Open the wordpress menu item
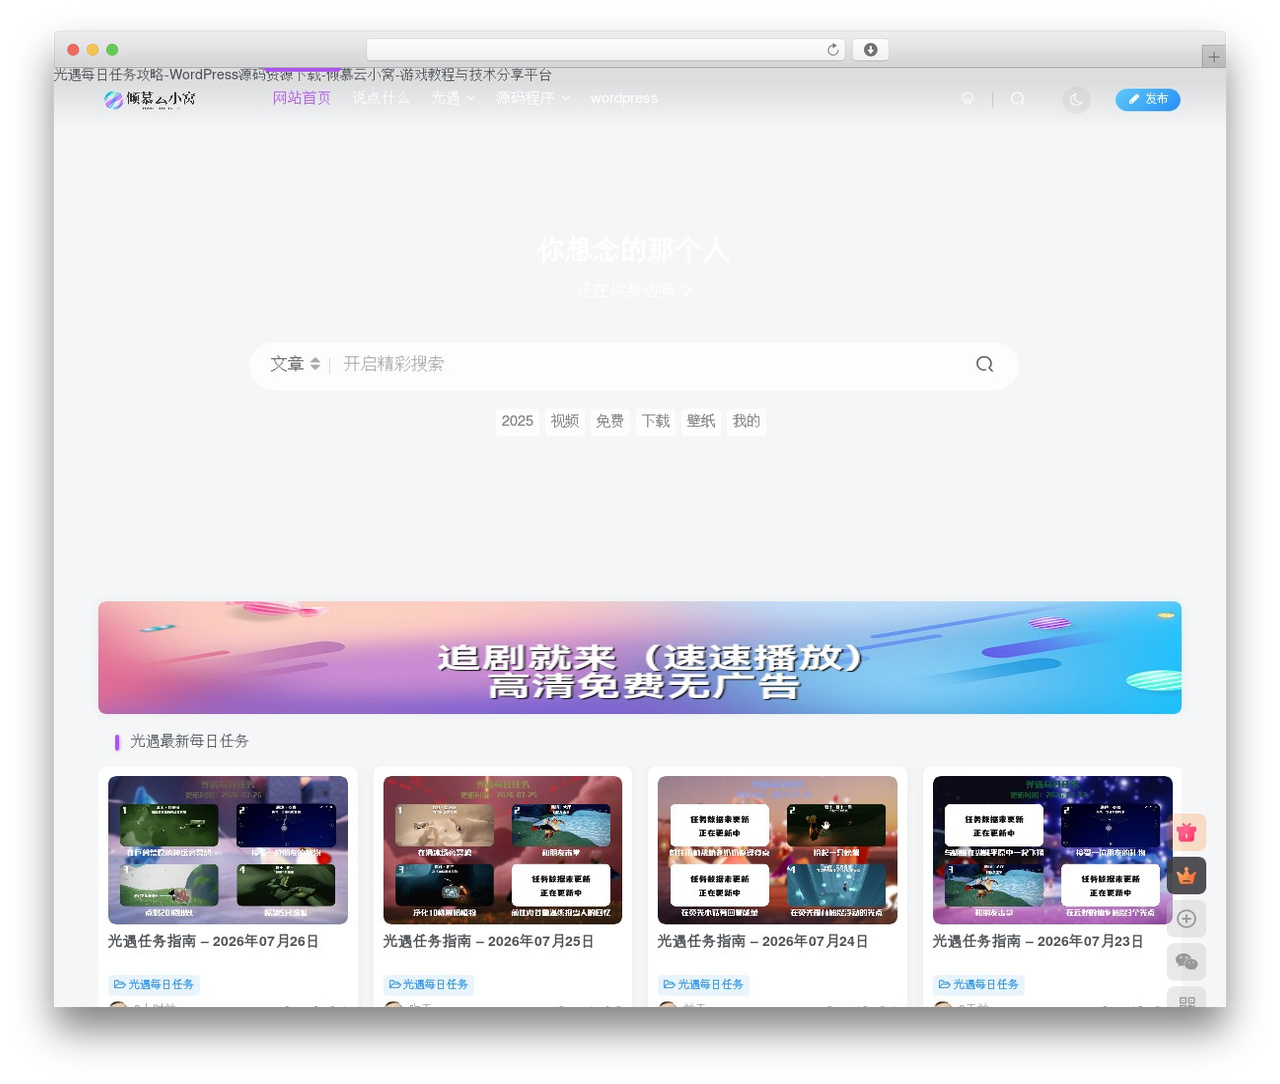1280x1084 pixels. point(624,98)
